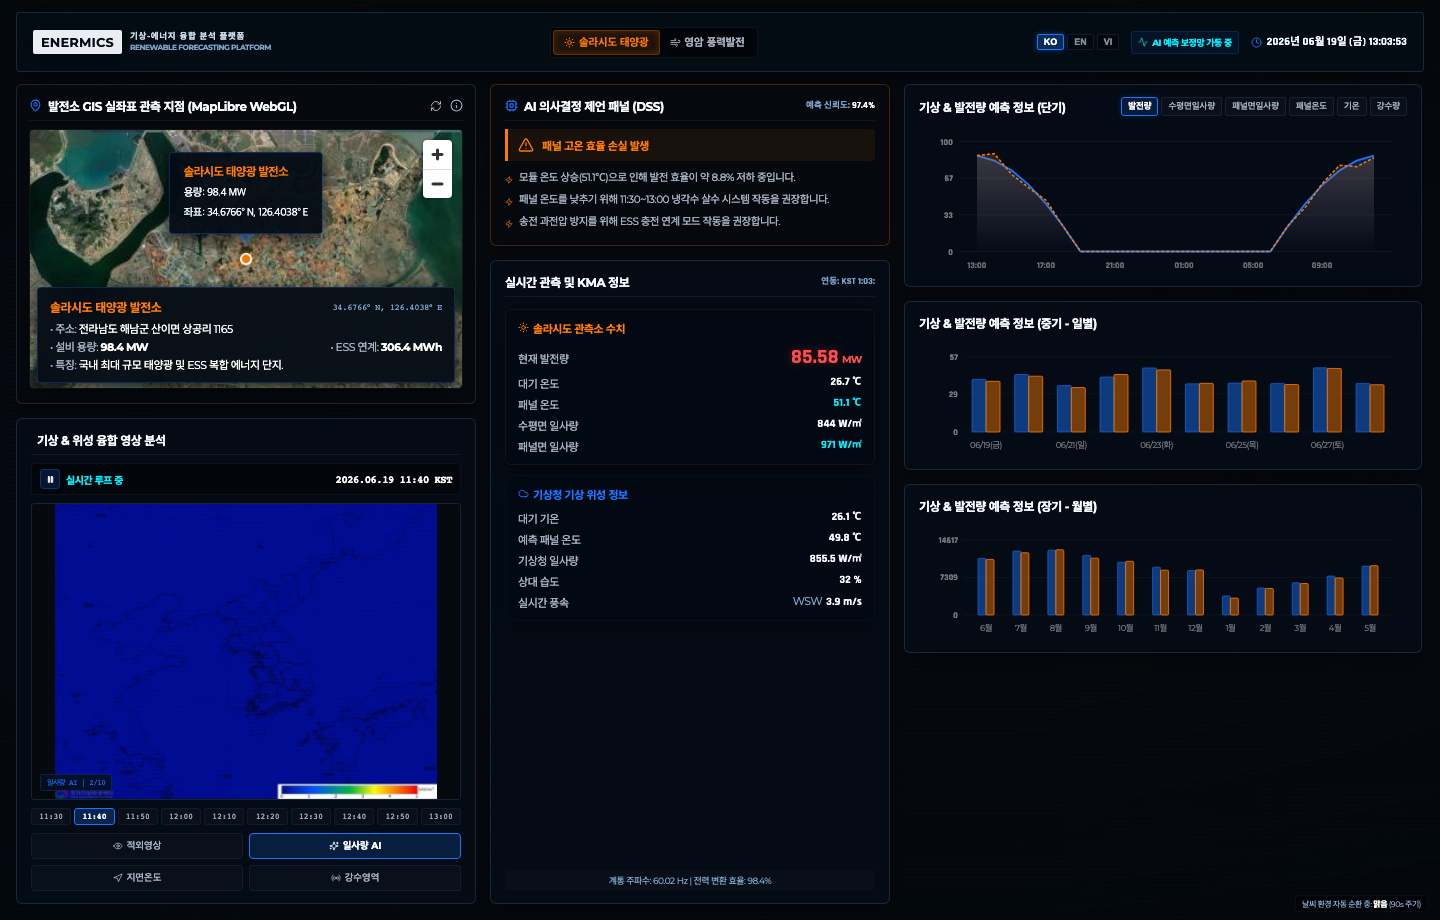Click the 51.1 ℃ panel temperature value
Image resolution: width=1440 pixels, height=920 pixels.
pyautogui.click(x=847, y=403)
